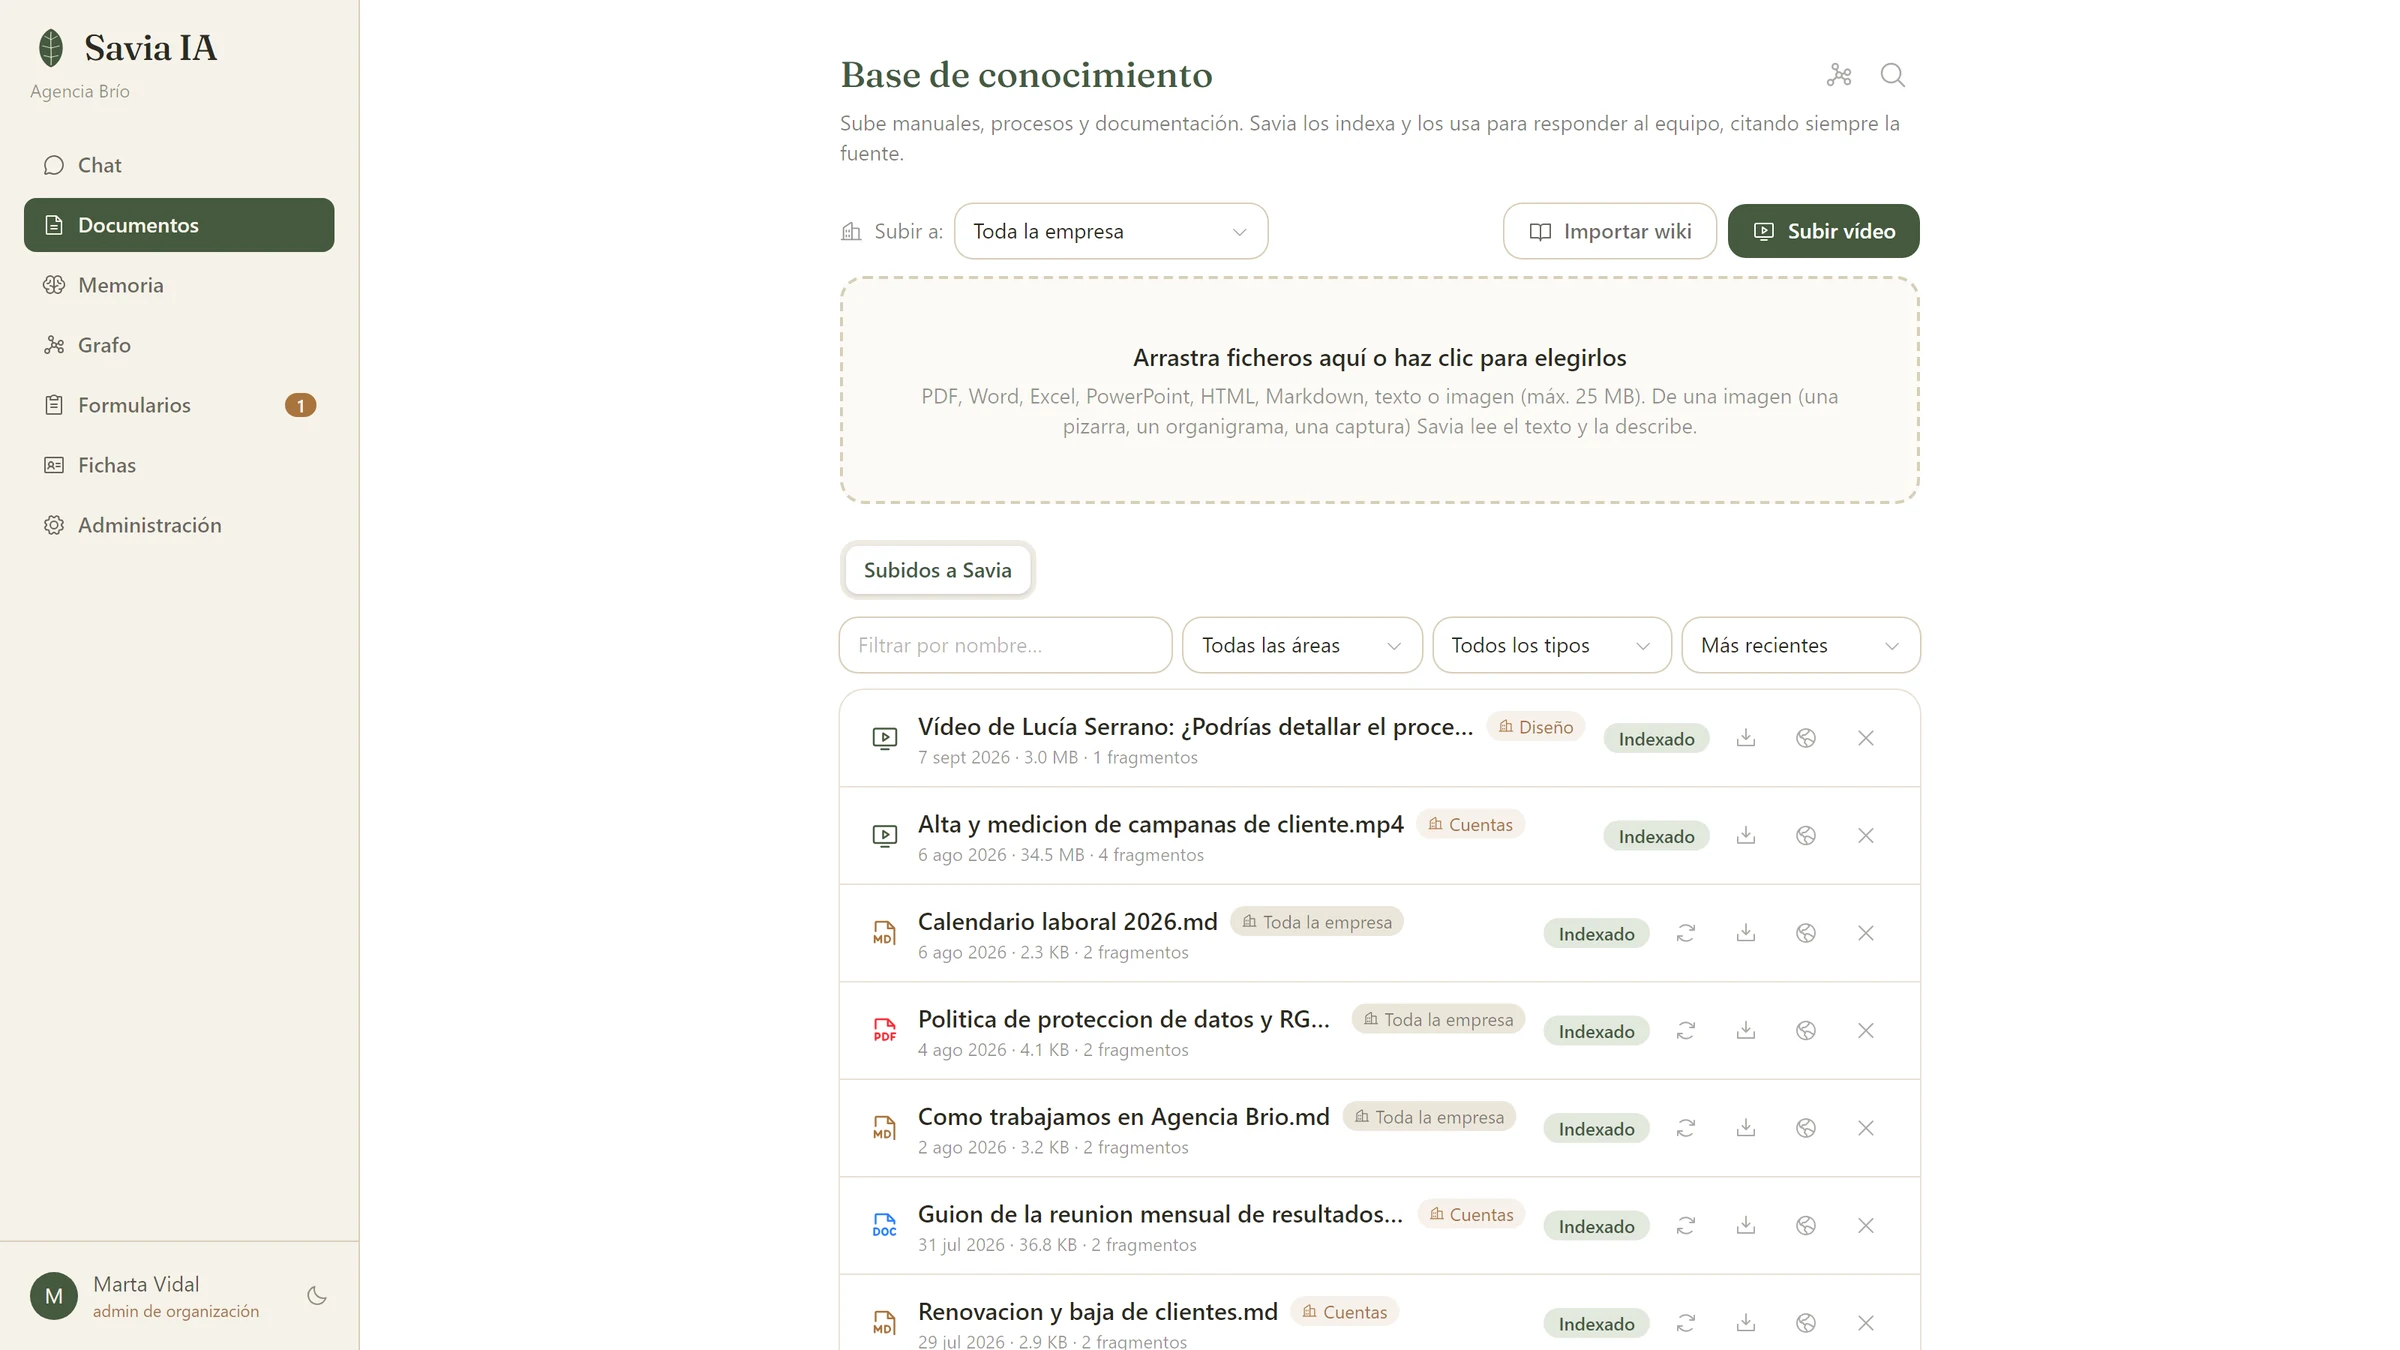Toggle dark mode with the moon icon
2400x1350 pixels.
pos(317,1296)
